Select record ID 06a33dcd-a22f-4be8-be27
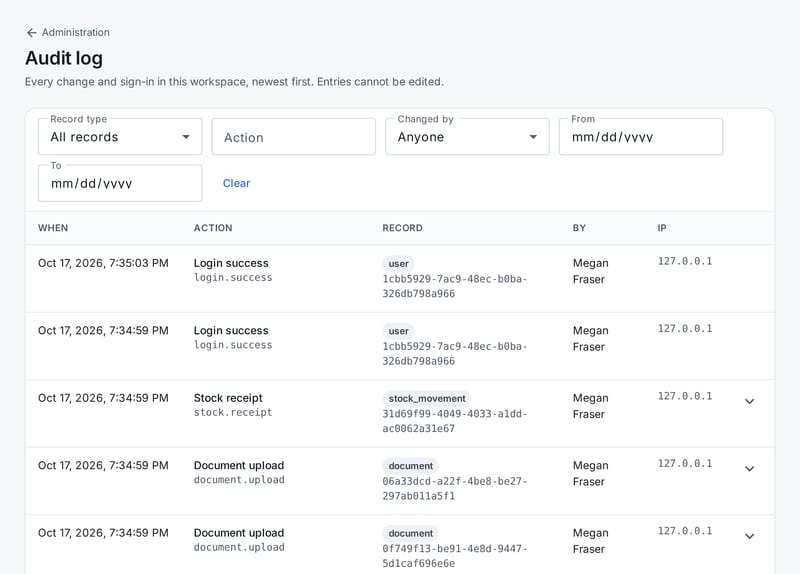Image resolution: width=800 pixels, height=574 pixels. click(455, 488)
